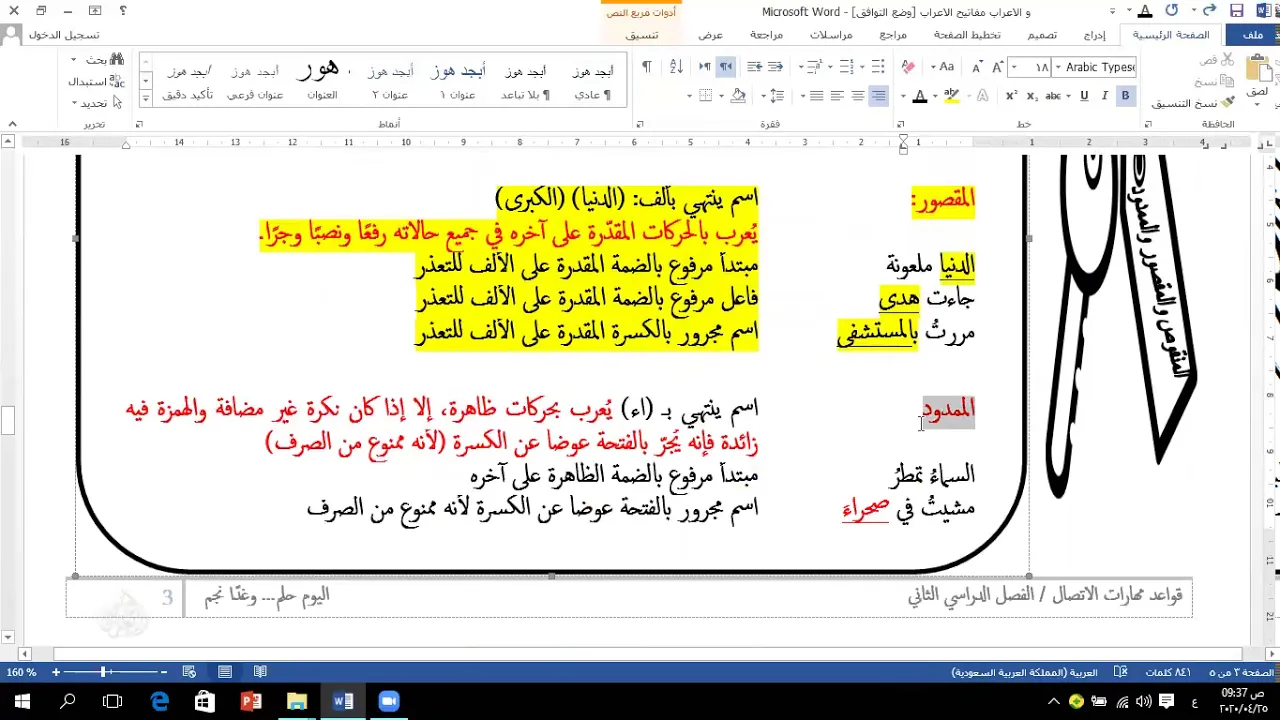The width and height of the screenshot is (1280, 720).
Task: Open PowerPoint from the taskbar
Action: (x=251, y=702)
